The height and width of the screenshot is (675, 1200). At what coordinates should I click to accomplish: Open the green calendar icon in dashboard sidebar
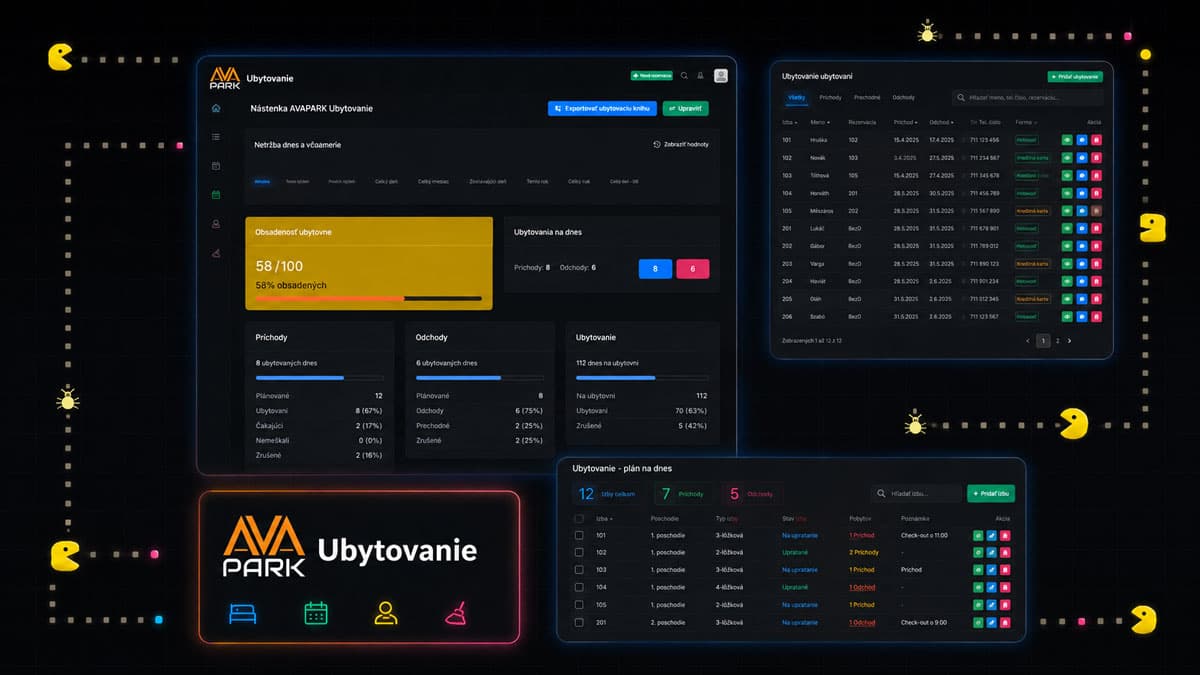click(x=216, y=195)
